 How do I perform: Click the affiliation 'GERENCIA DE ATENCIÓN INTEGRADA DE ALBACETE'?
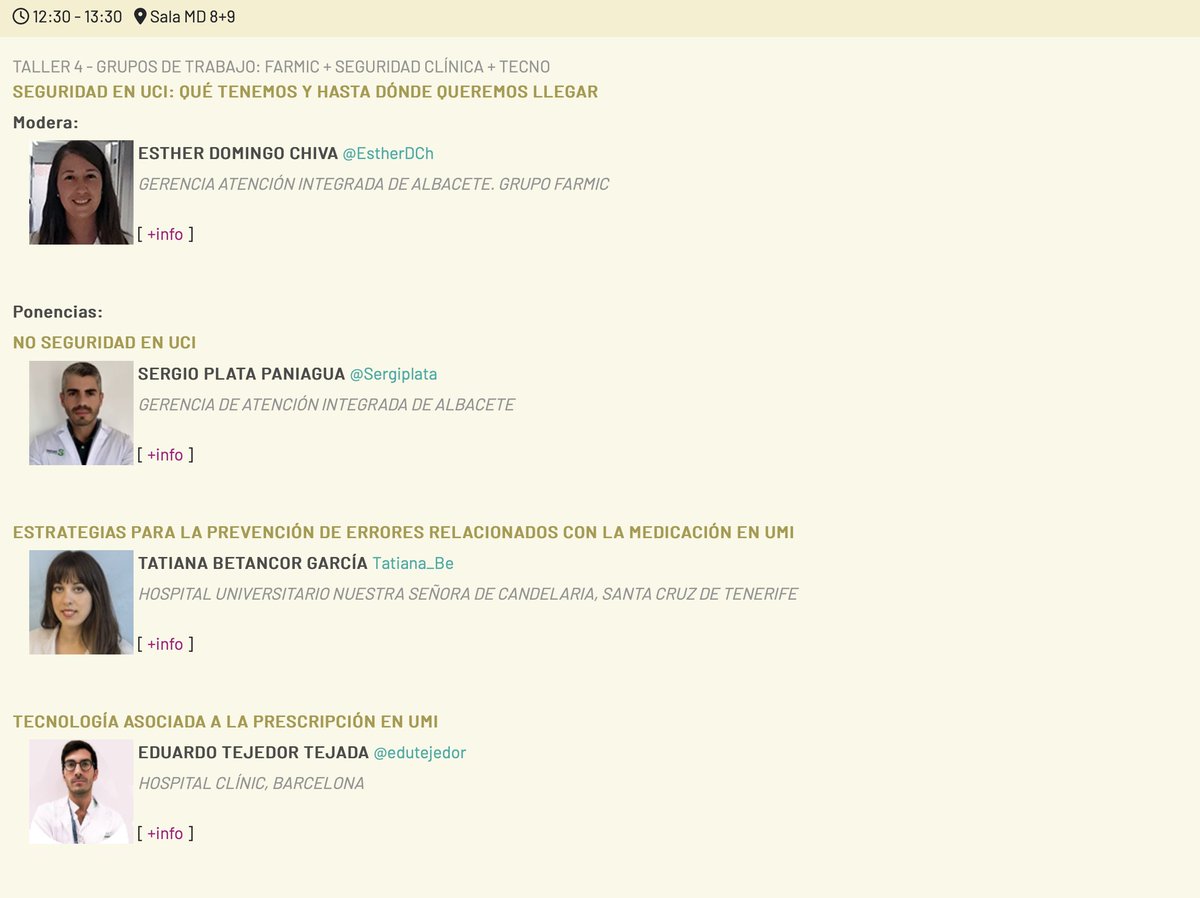[x=326, y=405]
